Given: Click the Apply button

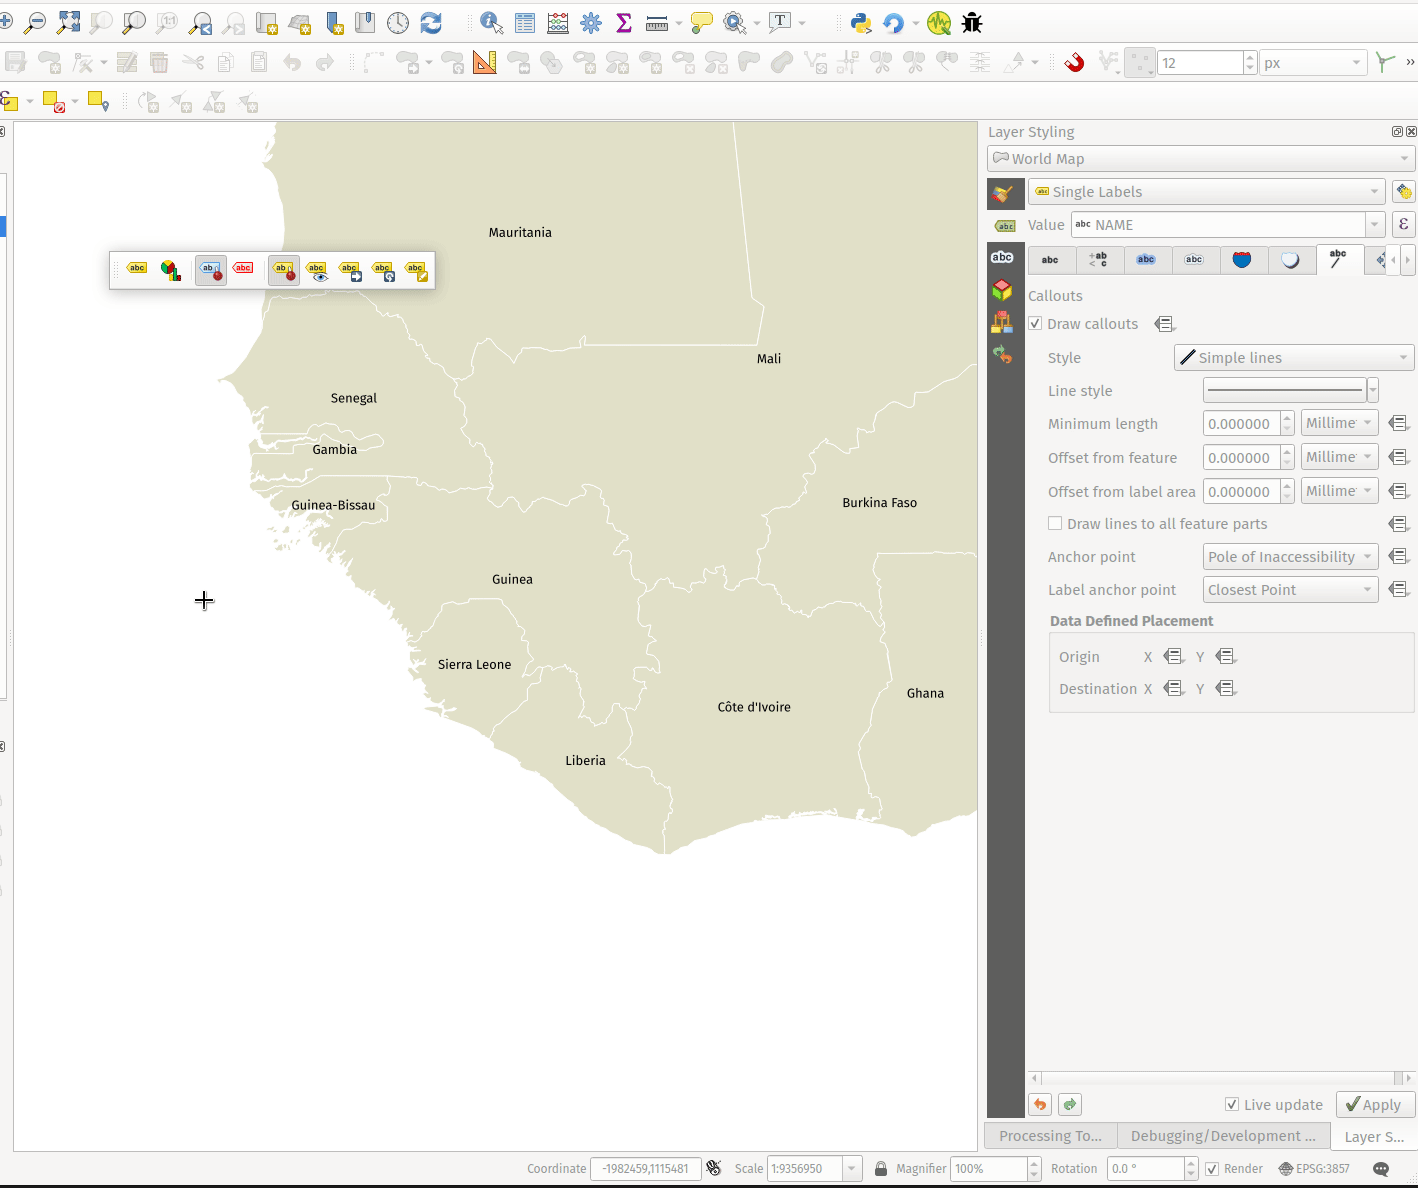Looking at the screenshot, I should click(1374, 1105).
